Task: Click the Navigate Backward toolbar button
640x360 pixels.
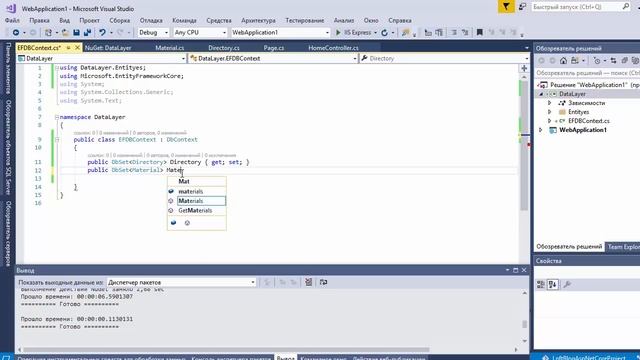Action: 16,32
